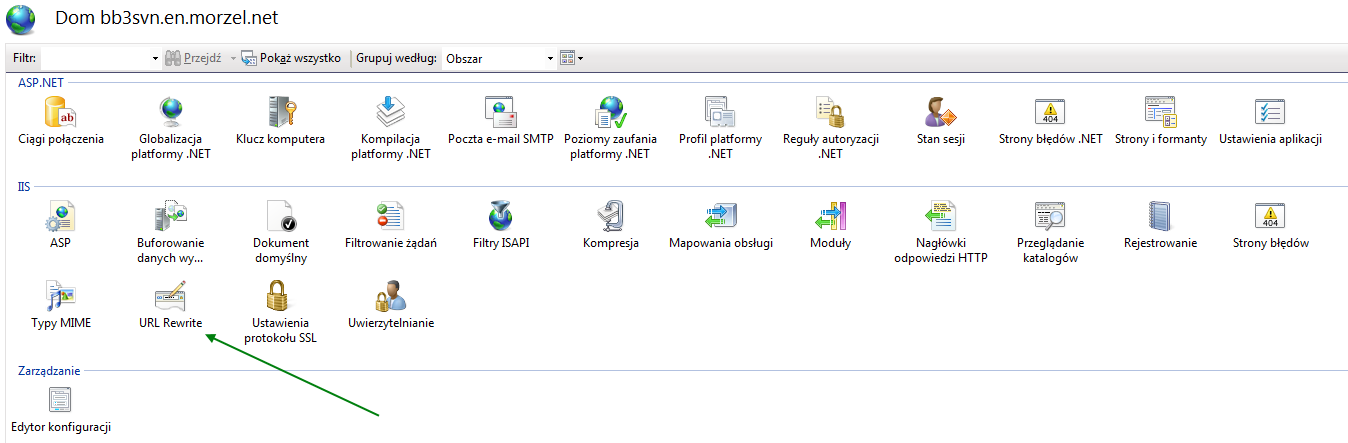This screenshot has width=1348, height=443.
Task: Open Strony i formanty
Action: pos(1161,122)
